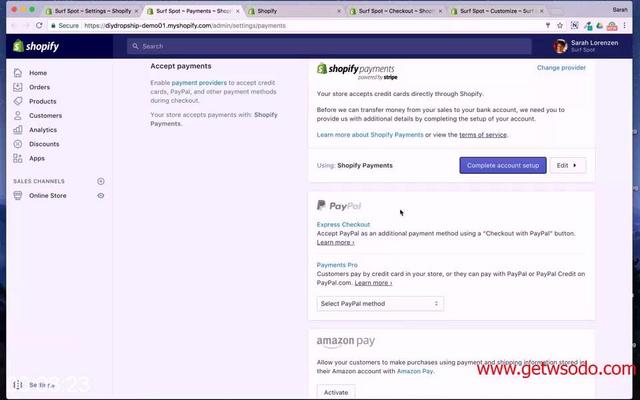Switch to Surf Spot Checkout browser tab
Image resolution: width=640 pixels, height=400 pixels.
pyautogui.click(x=396, y=11)
